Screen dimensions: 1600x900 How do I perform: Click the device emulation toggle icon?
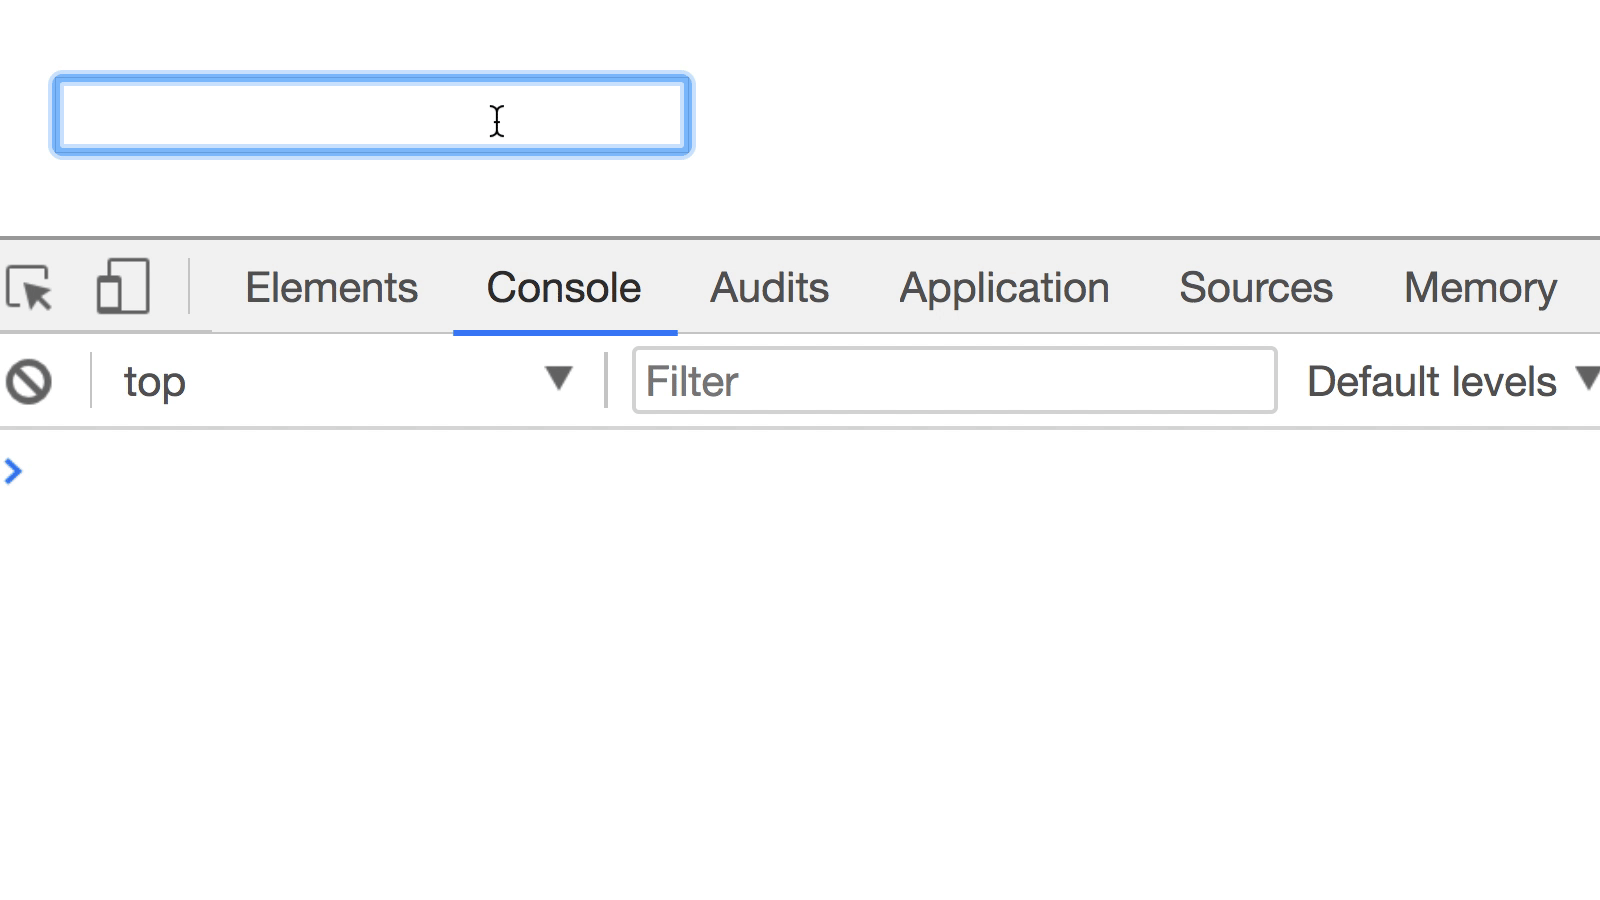coord(120,287)
